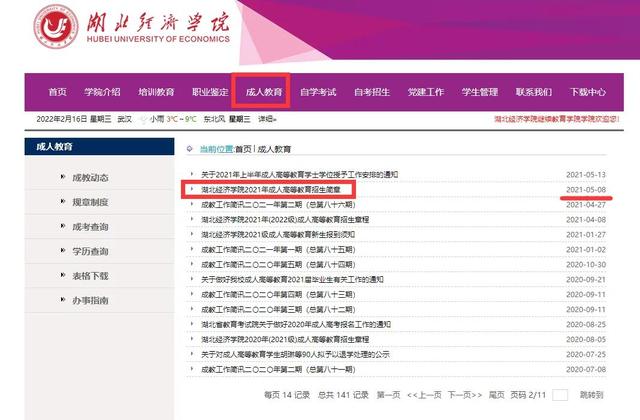640x420 pixels.
Task: Open 成考查询 in the sidebar
Action: [91, 227]
